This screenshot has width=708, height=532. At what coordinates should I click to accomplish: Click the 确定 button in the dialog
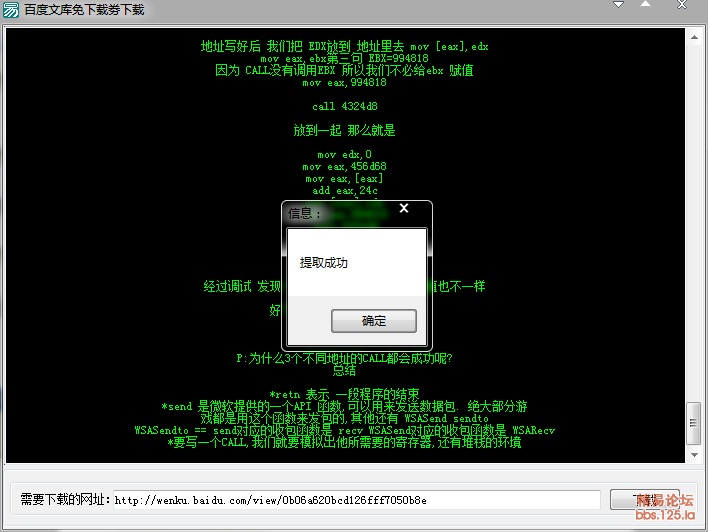[x=373, y=321]
